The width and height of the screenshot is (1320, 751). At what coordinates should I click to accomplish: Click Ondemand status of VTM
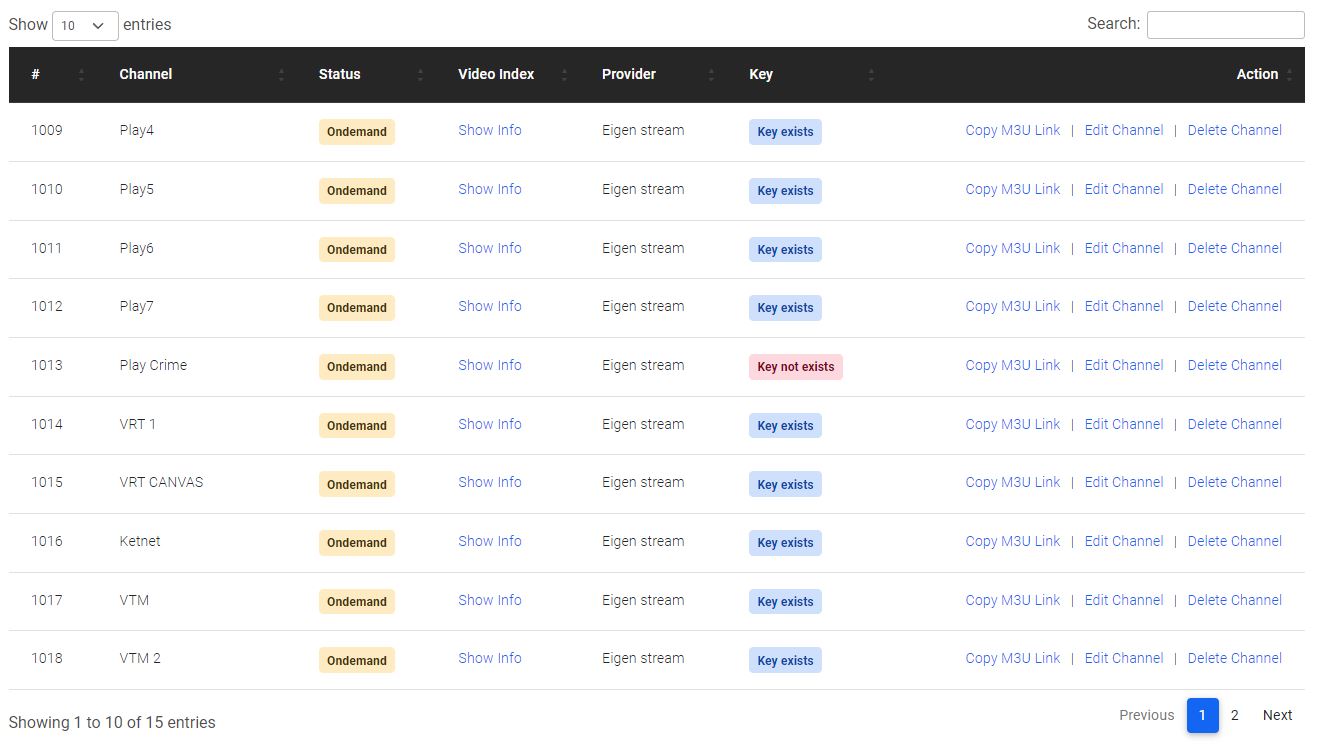[x=357, y=601]
